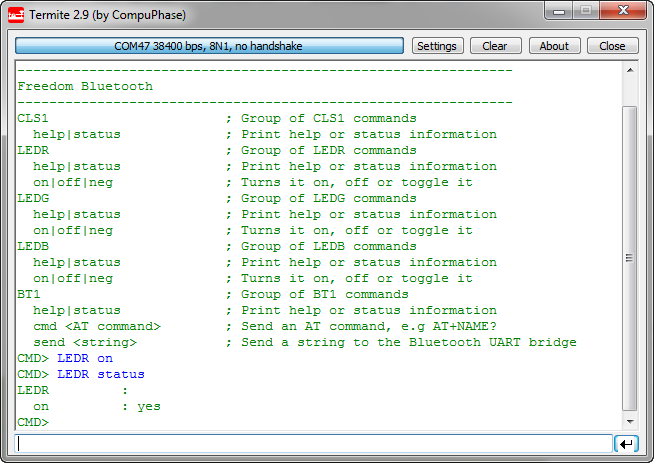The image size is (654, 463).
Task: Click the scrollbar up arrow
Action: click(x=629, y=72)
